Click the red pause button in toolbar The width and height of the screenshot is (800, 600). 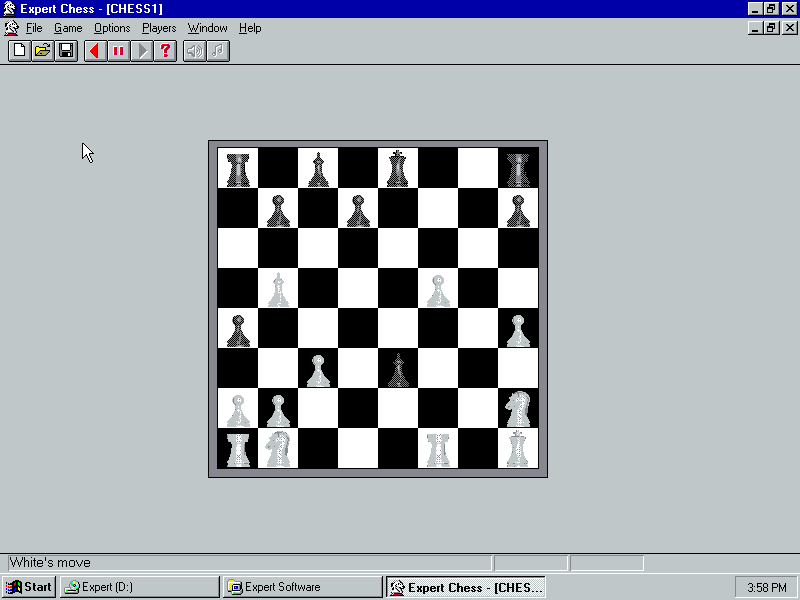[118, 51]
